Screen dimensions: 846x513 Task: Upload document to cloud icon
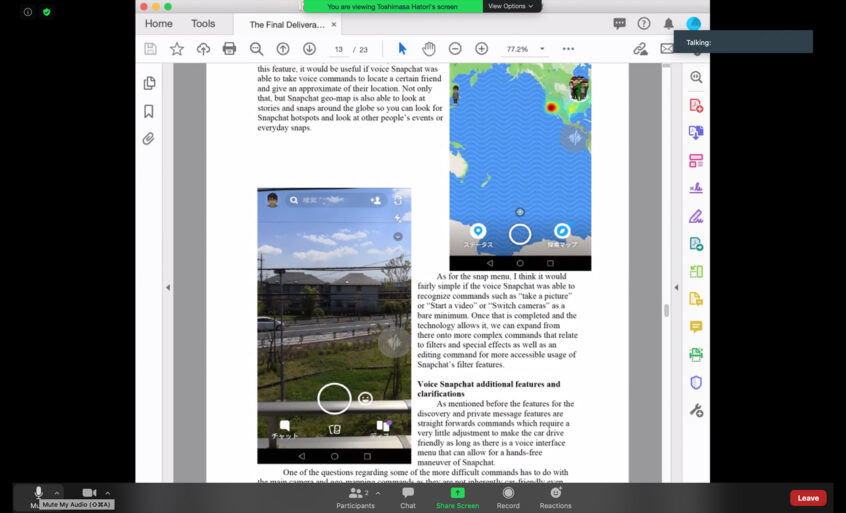coord(203,49)
